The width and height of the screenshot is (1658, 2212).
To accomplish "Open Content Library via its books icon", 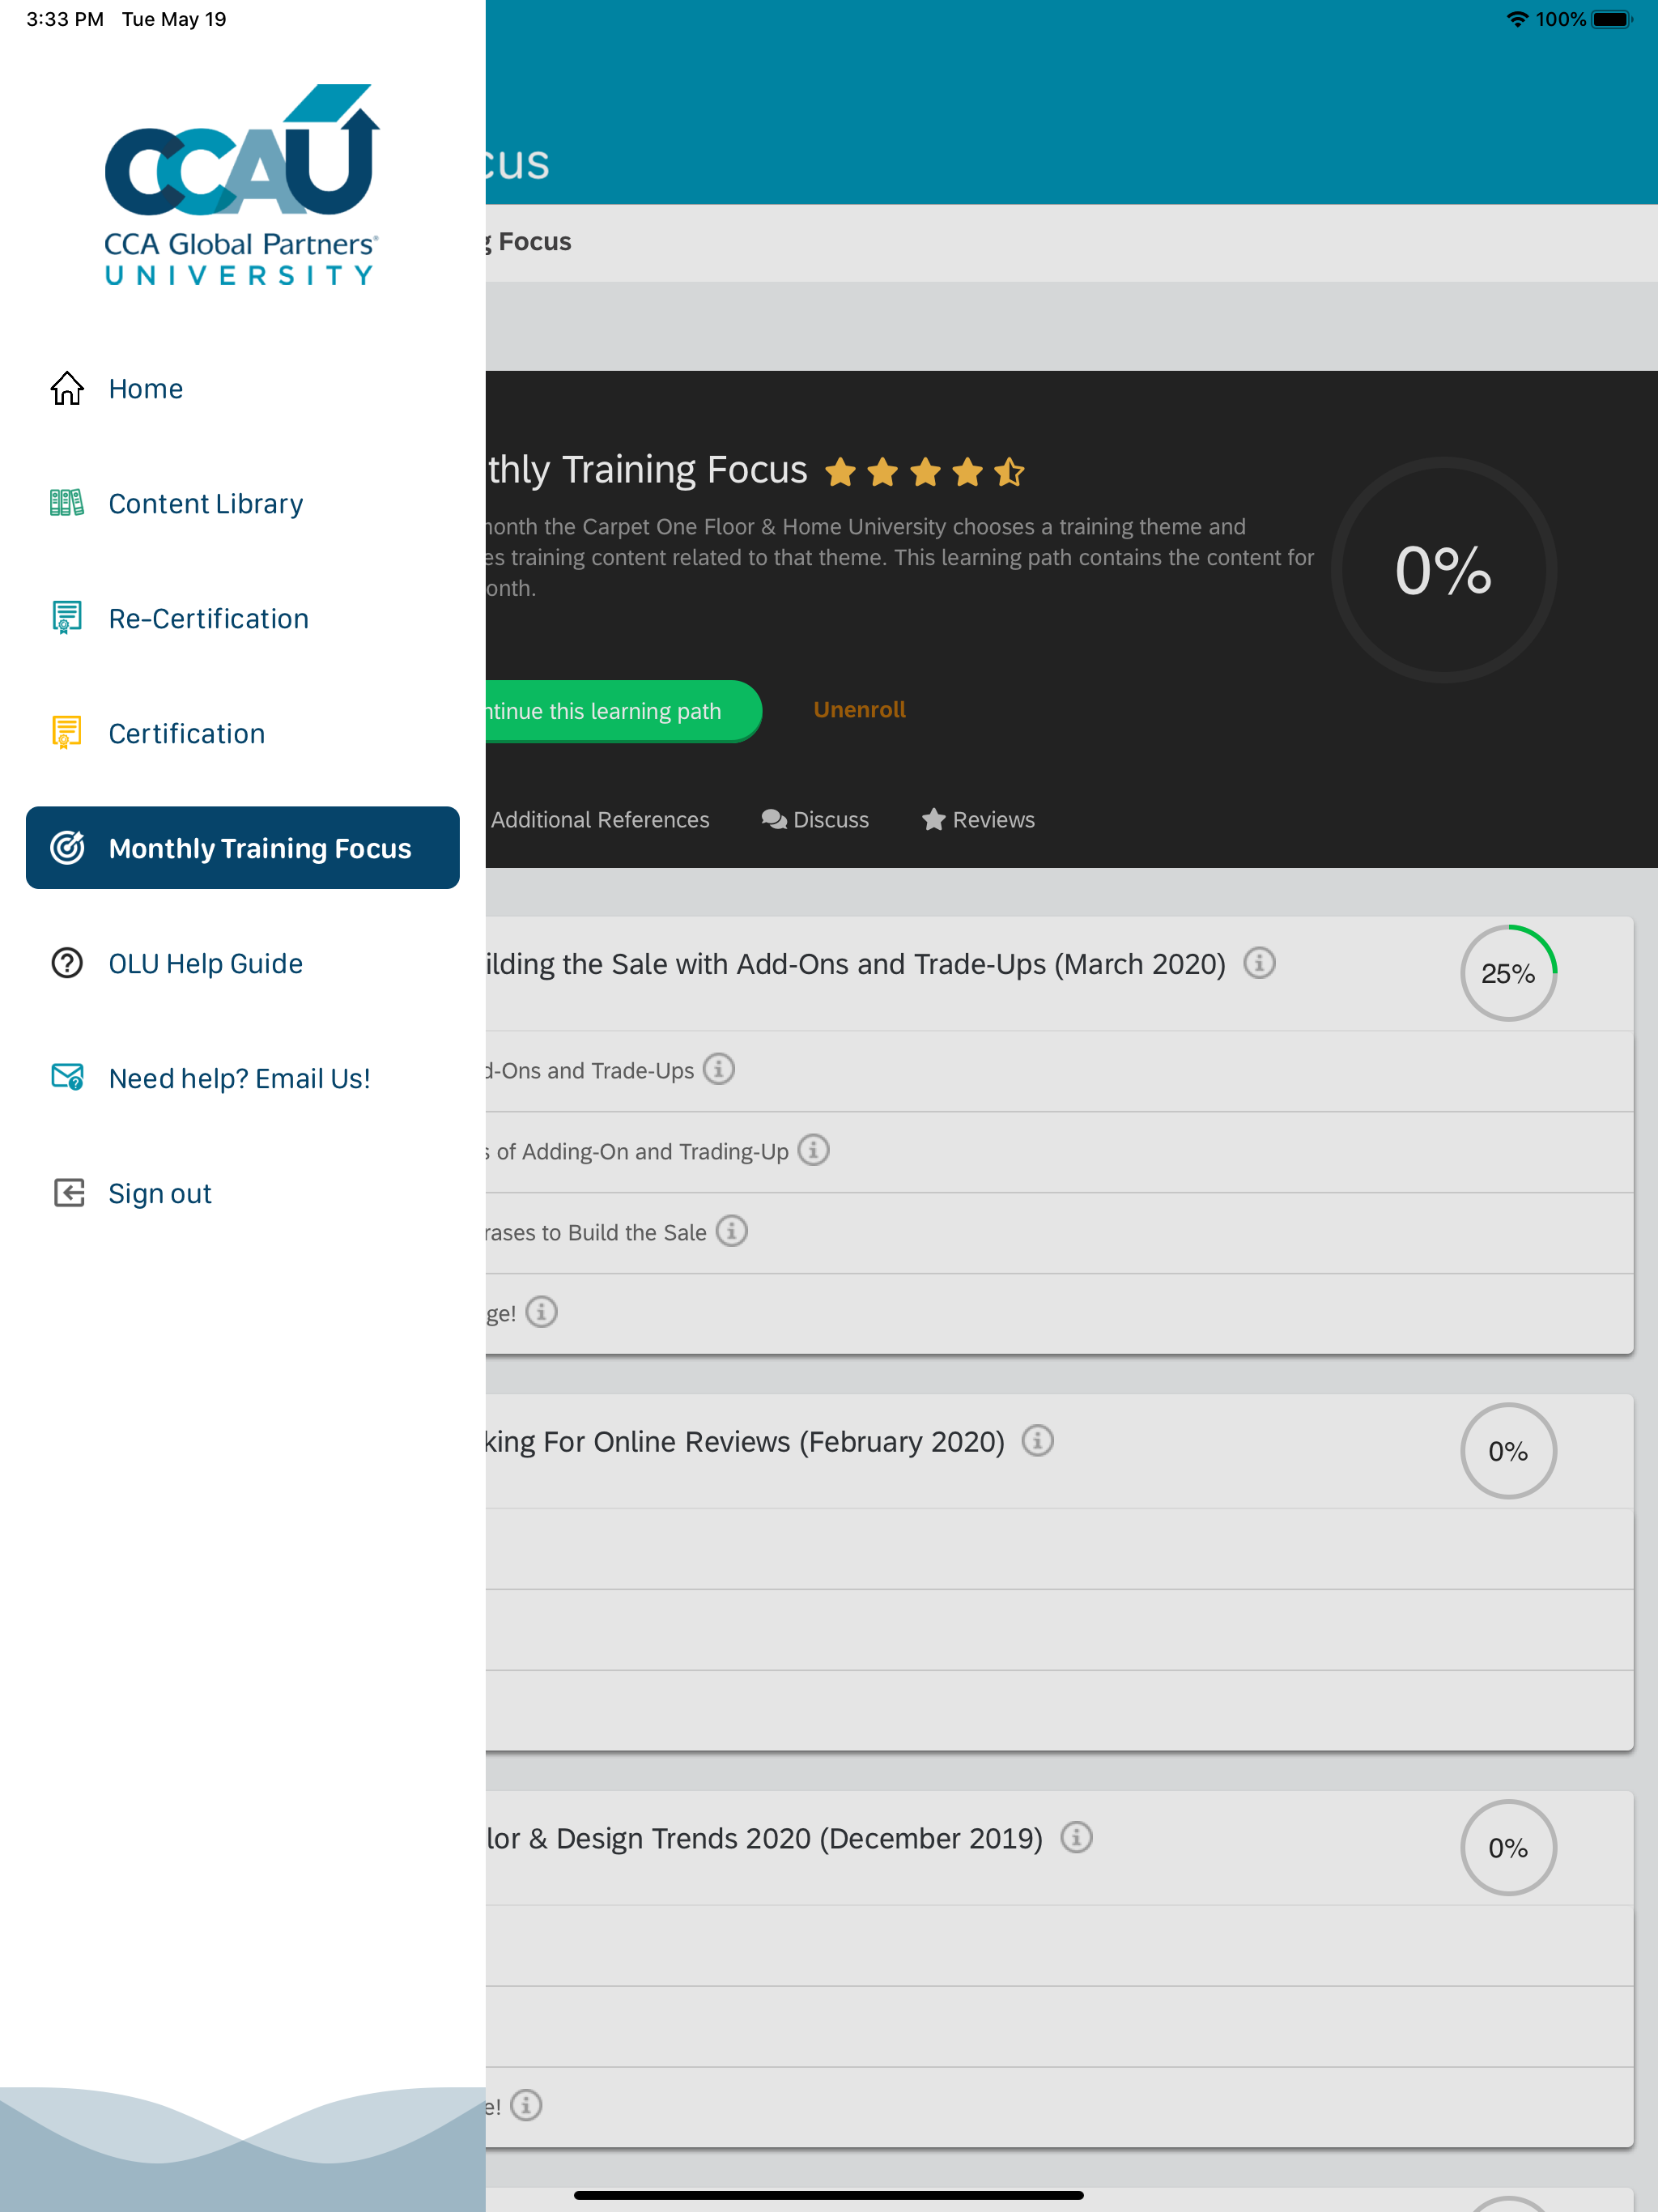I will 67,503.
